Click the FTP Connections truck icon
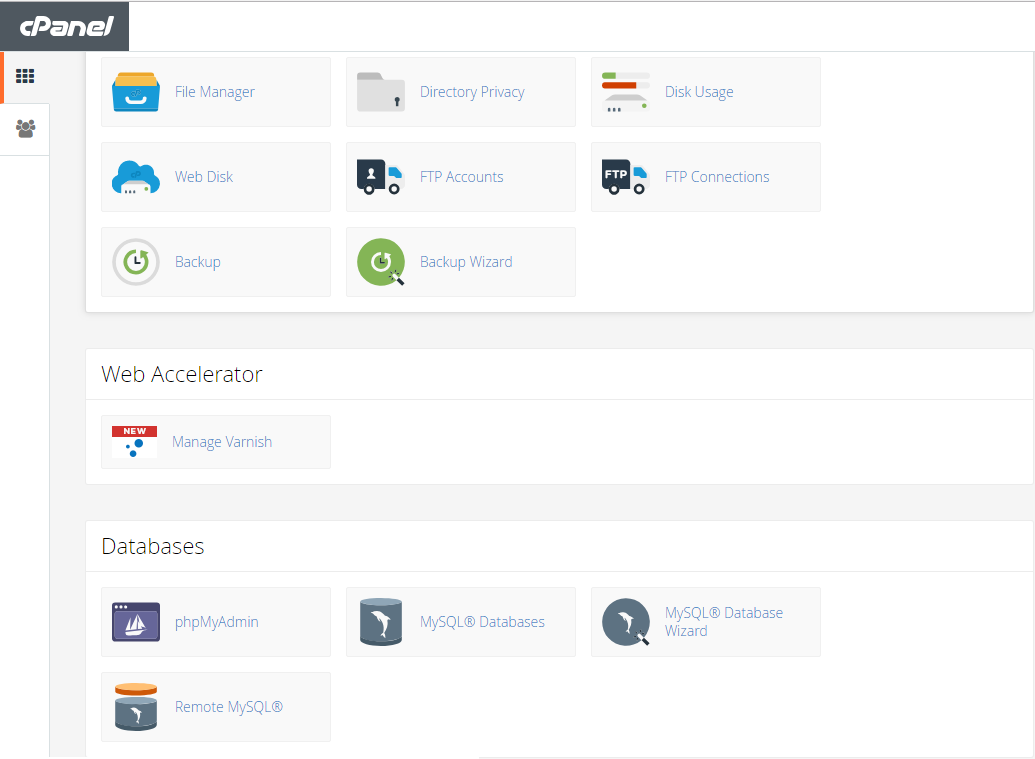This screenshot has height=759, width=1035. coord(625,176)
